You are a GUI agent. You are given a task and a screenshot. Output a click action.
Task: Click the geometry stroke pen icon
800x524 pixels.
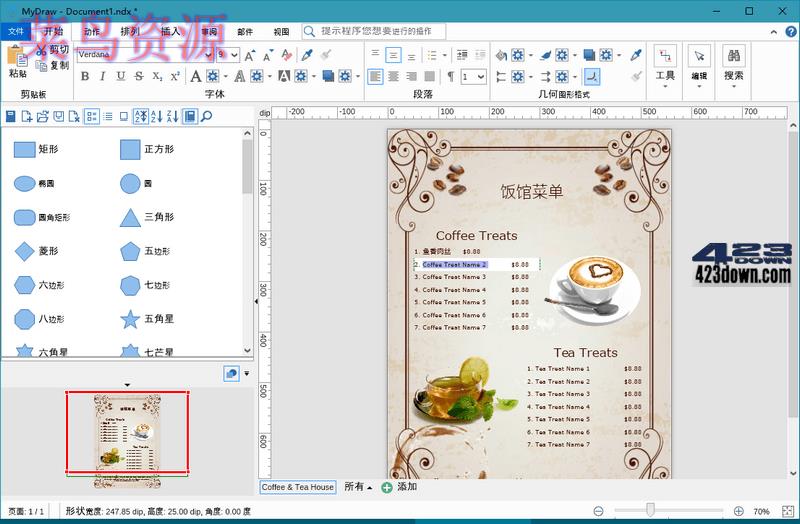[x=545, y=55]
